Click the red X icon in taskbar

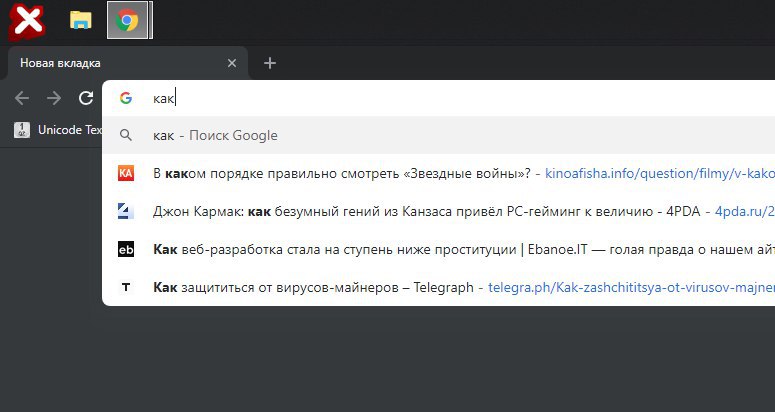(27, 20)
